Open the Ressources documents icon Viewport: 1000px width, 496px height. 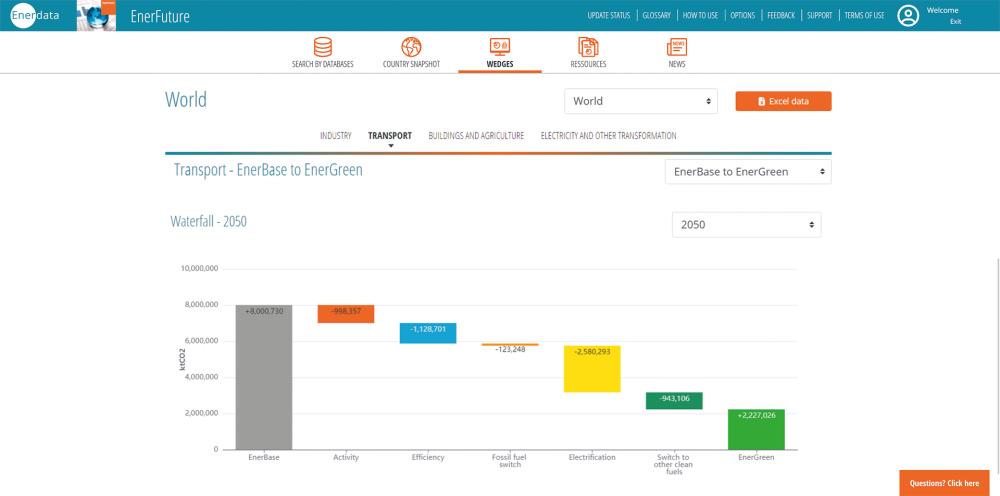(588, 47)
